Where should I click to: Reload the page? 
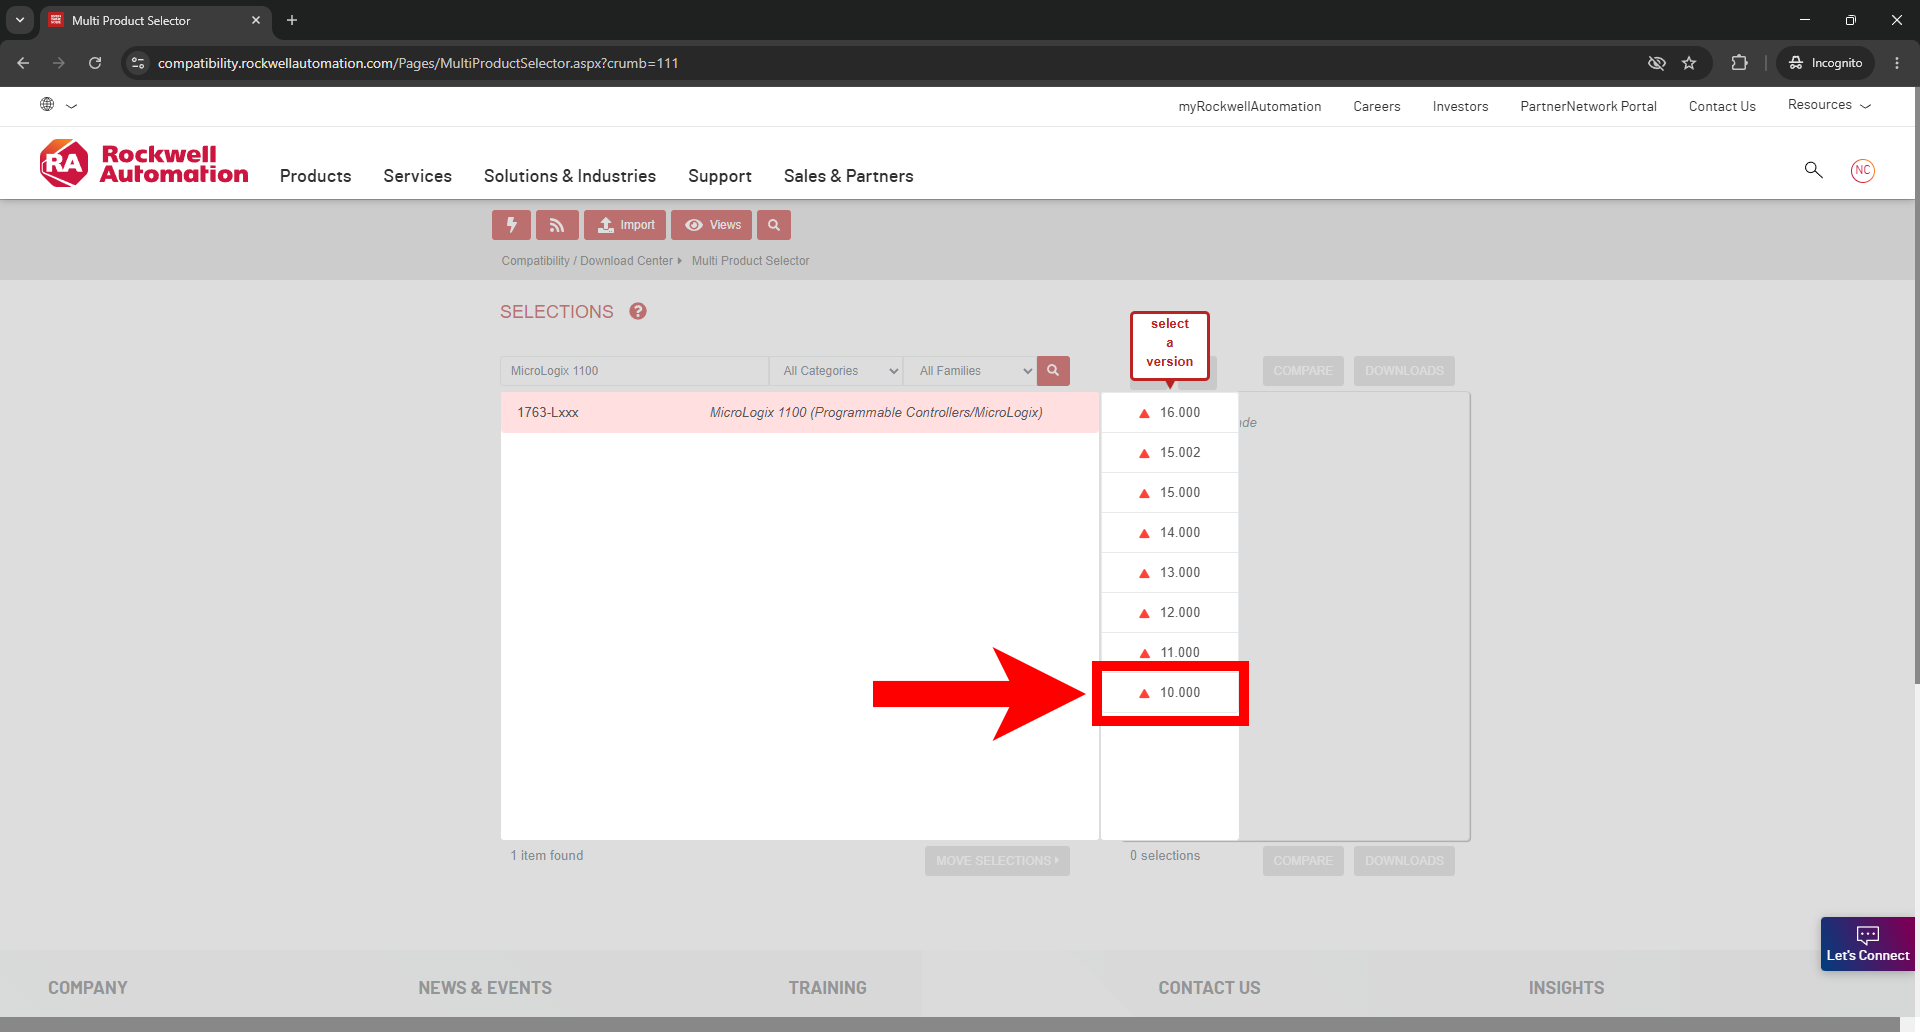point(95,63)
